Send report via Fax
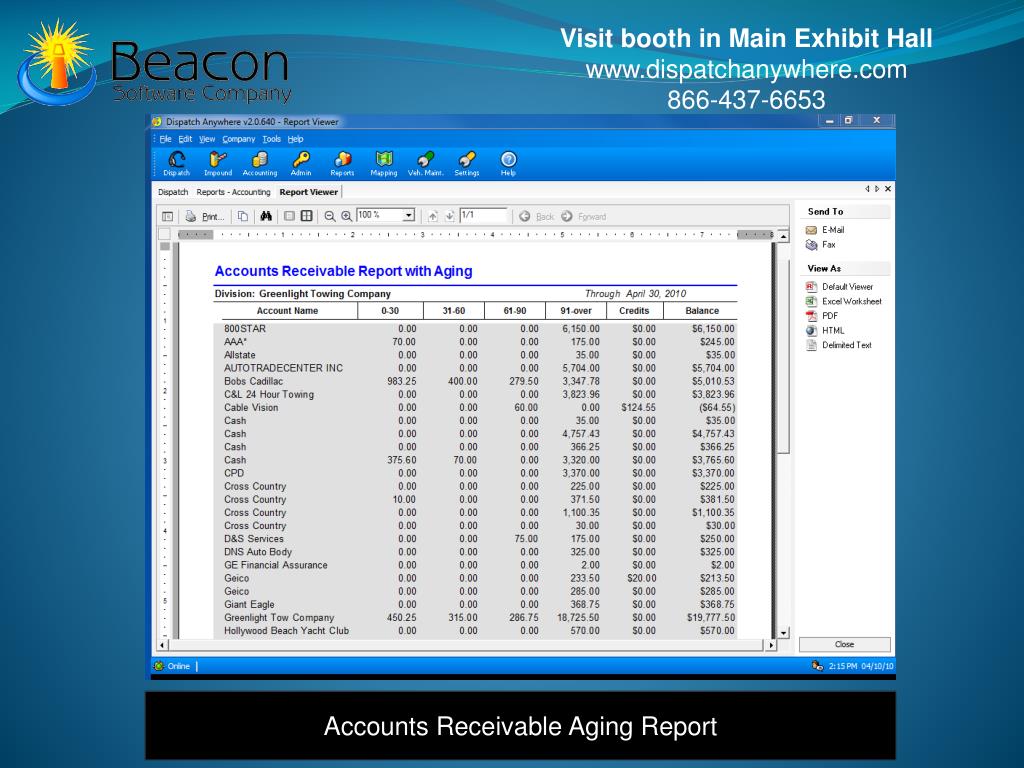The image size is (1024, 768). click(821, 245)
